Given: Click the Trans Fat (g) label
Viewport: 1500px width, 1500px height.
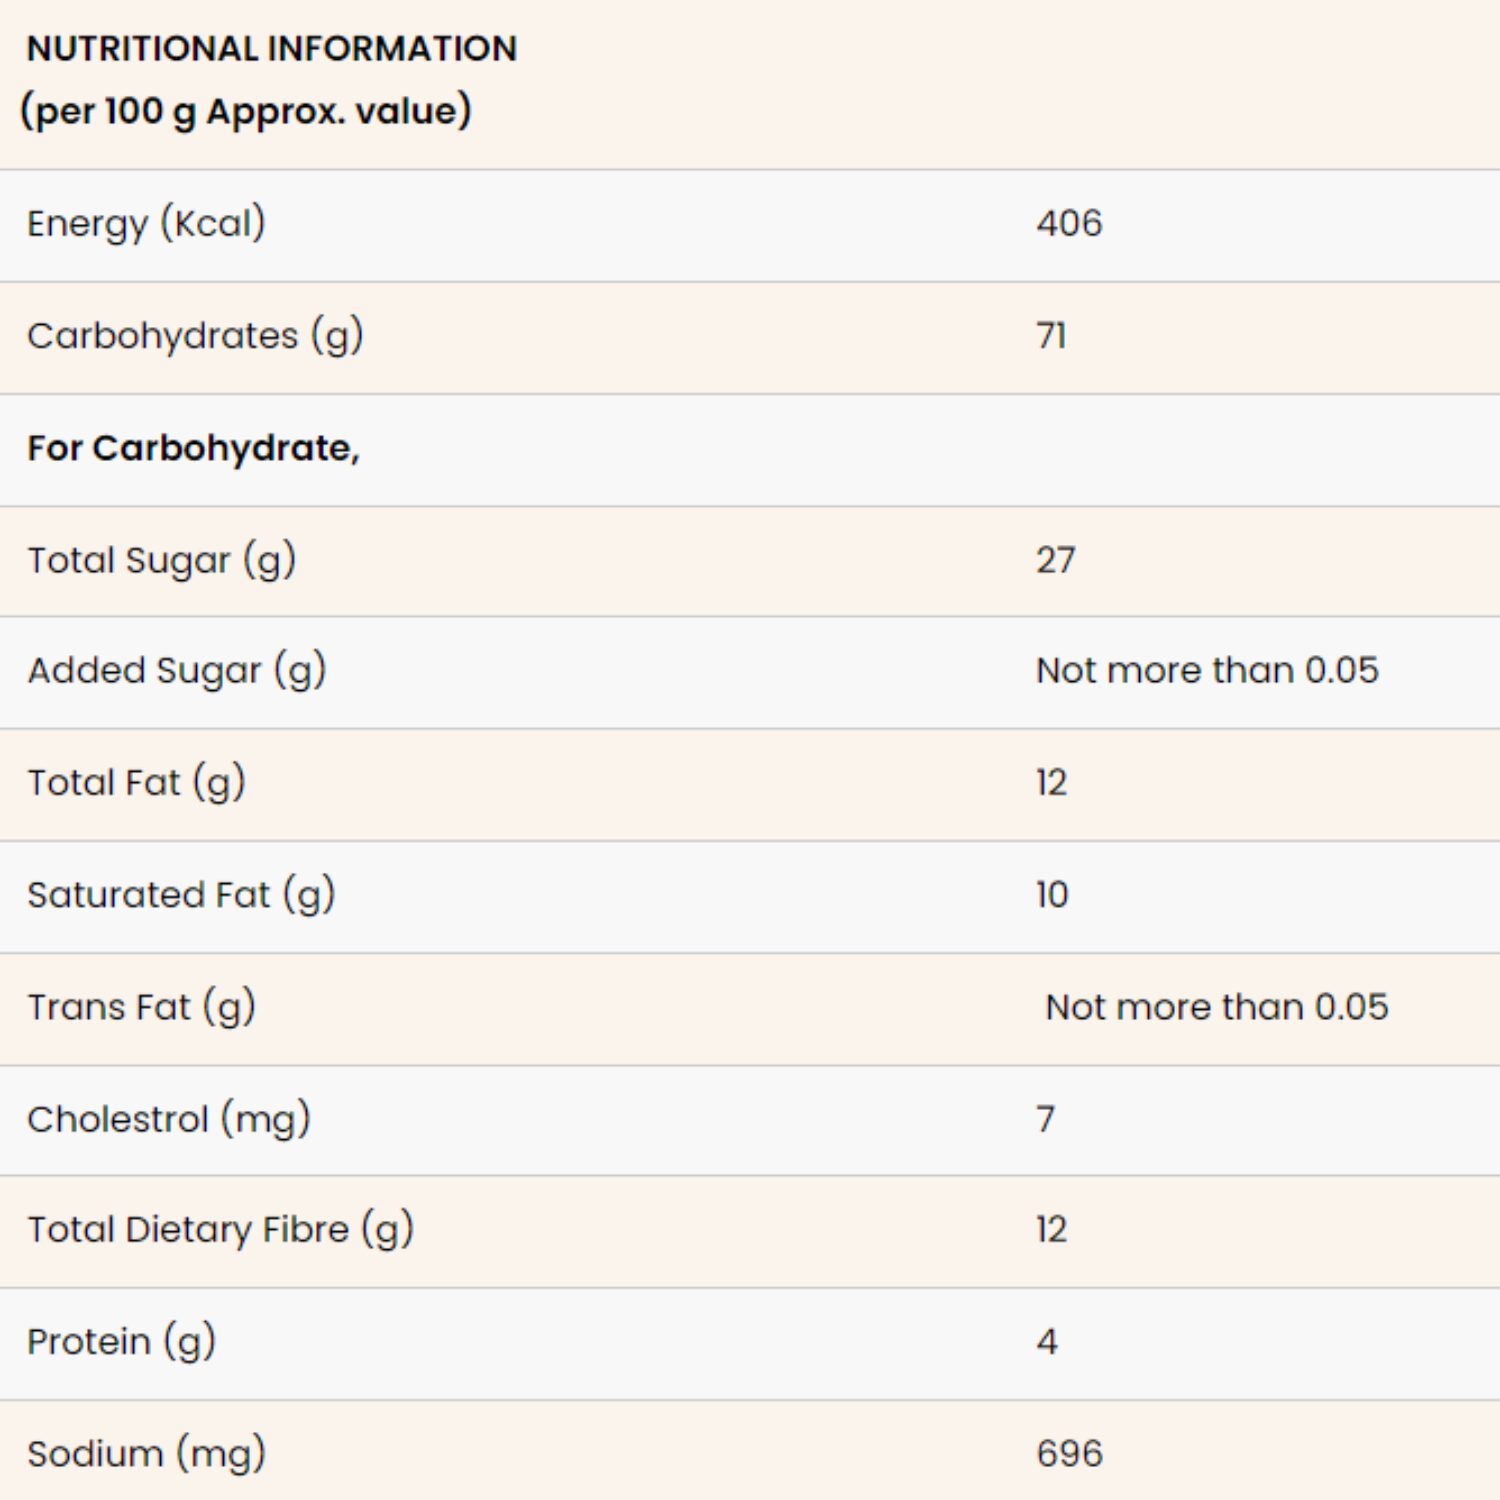Looking at the screenshot, I should (x=141, y=1007).
